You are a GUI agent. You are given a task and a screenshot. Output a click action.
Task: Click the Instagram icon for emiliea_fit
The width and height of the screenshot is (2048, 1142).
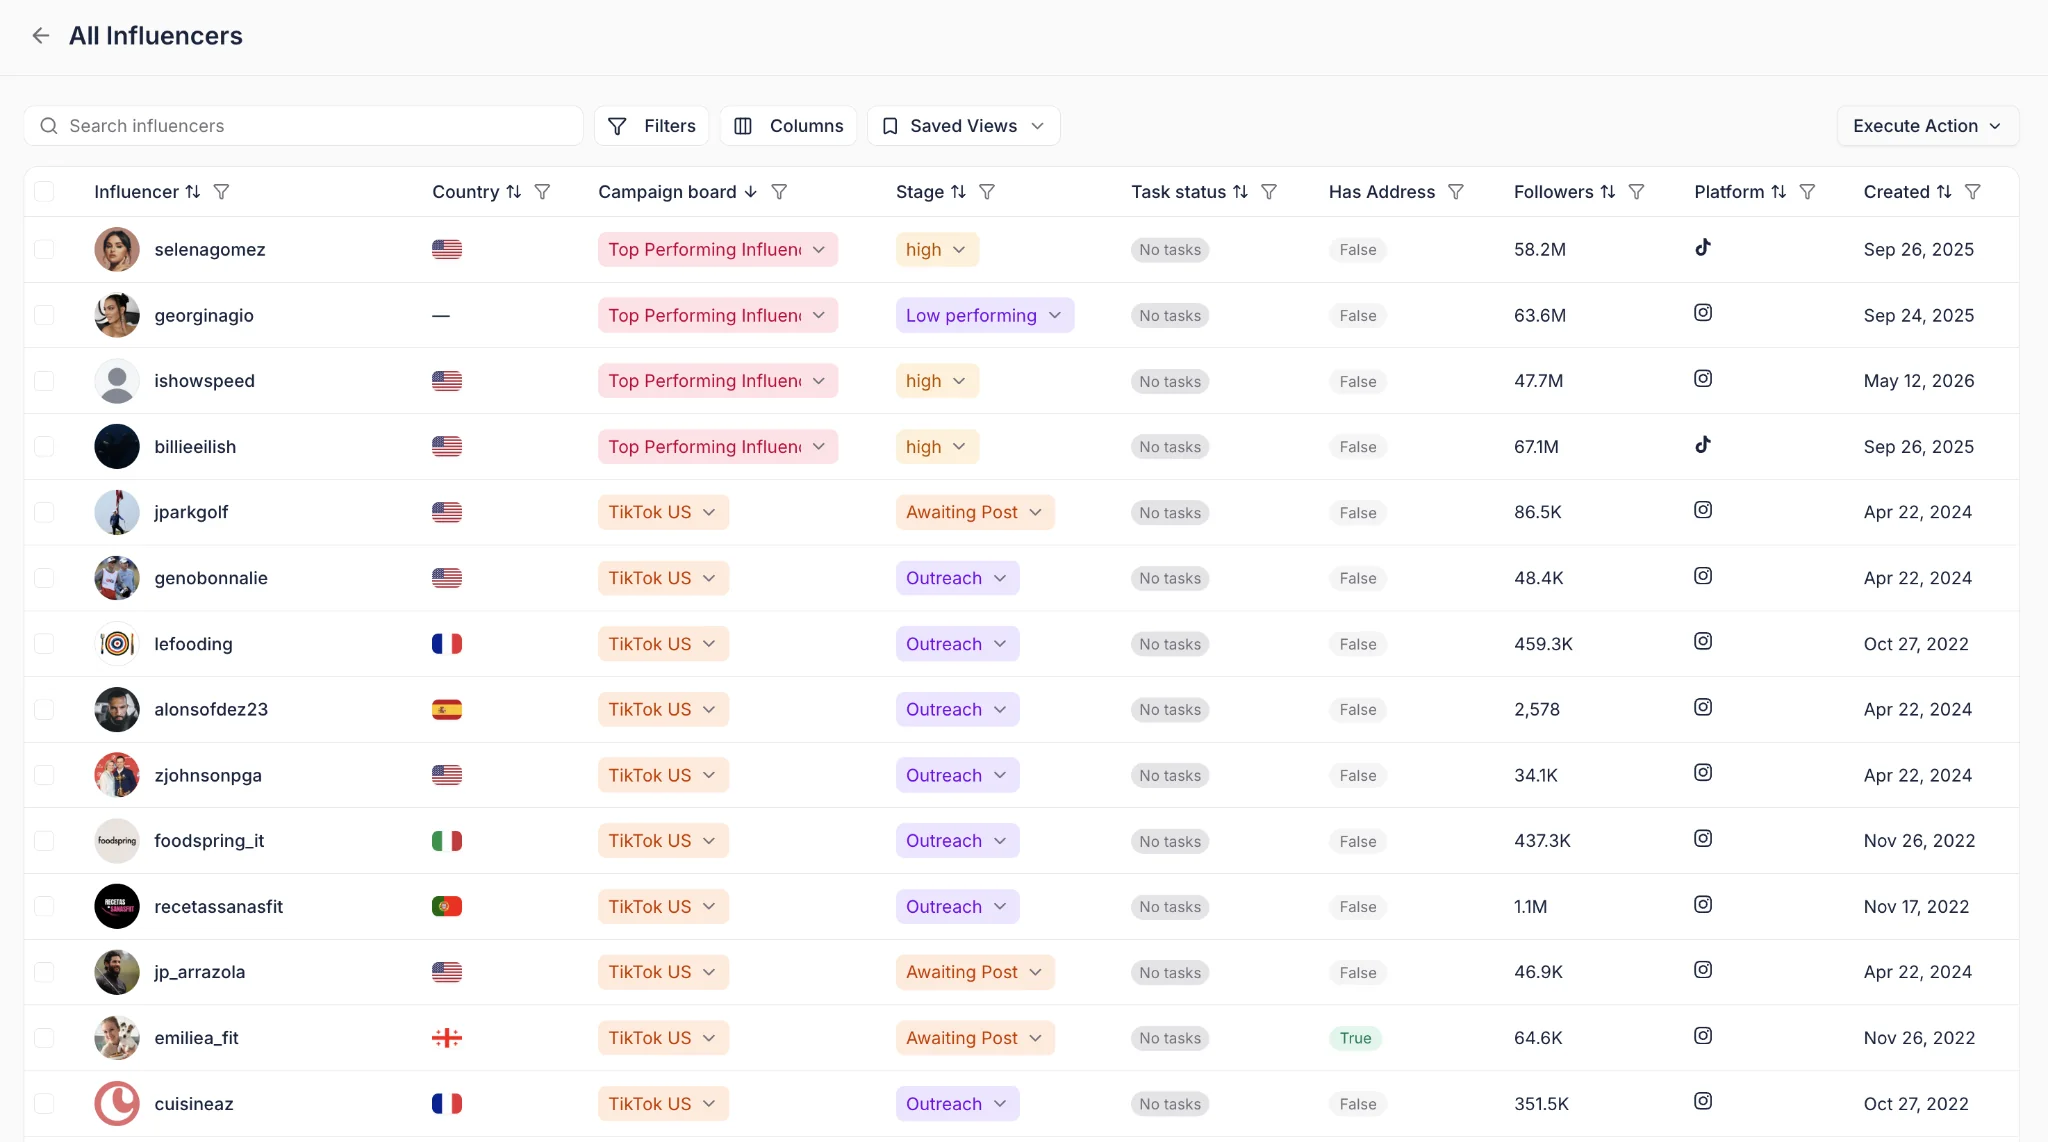[1703, 1036]
